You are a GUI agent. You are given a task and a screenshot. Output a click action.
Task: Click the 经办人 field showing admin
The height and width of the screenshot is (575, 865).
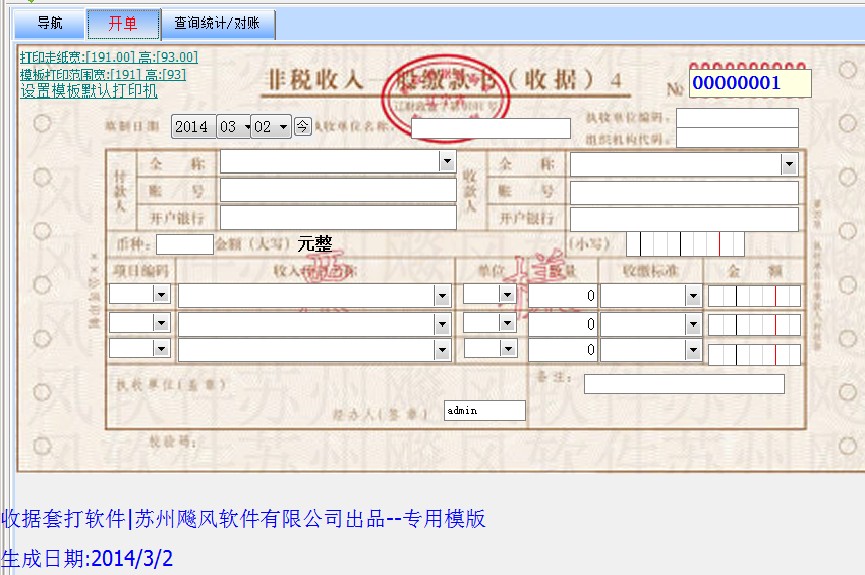point(484,410)
